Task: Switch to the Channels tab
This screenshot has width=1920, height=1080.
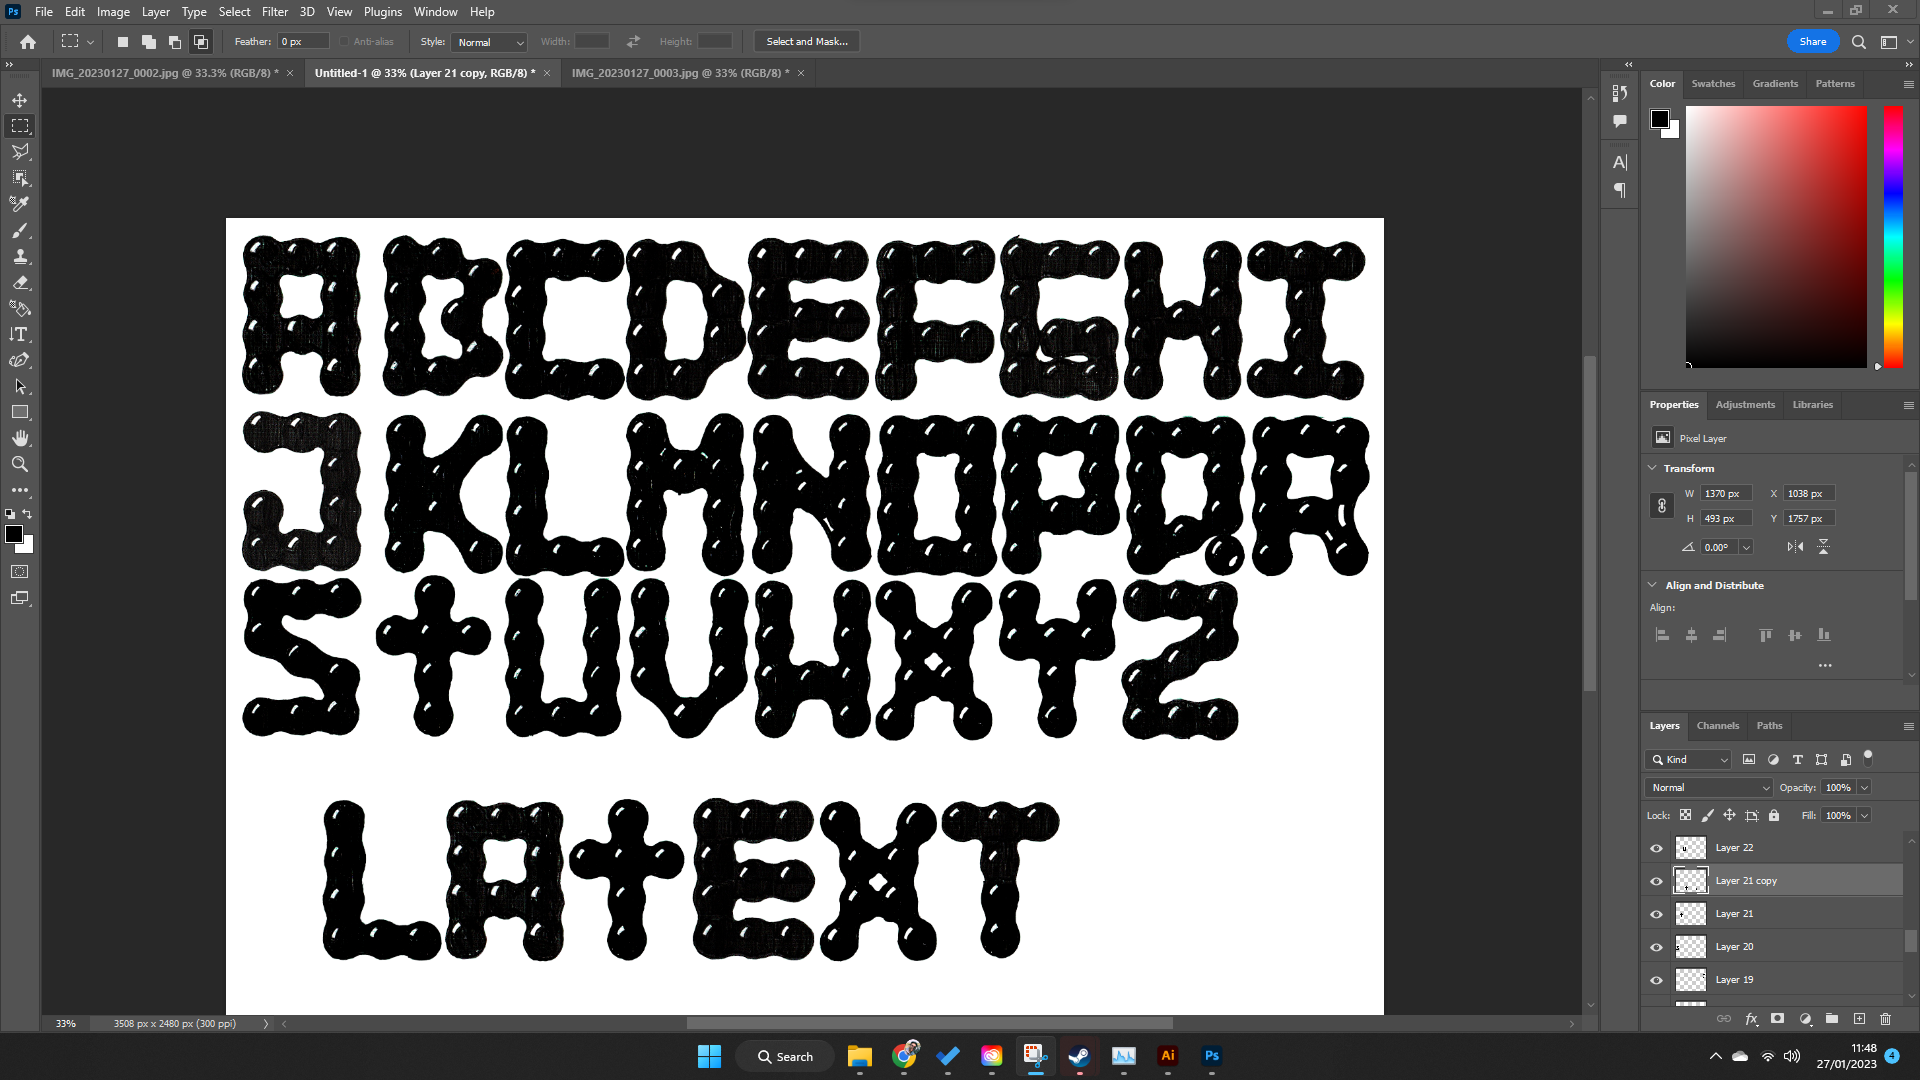Action: coord(1718,725)
